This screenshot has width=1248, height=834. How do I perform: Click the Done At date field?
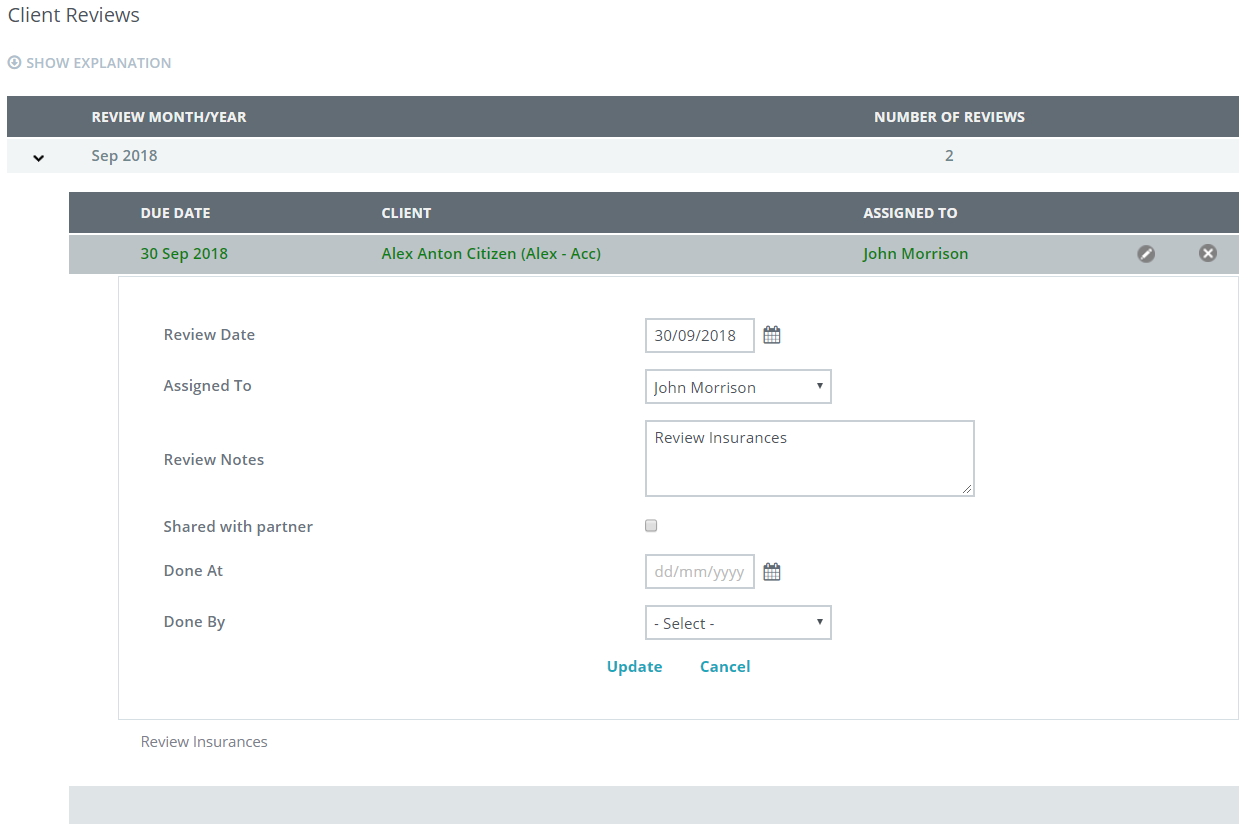pos(699,572)
